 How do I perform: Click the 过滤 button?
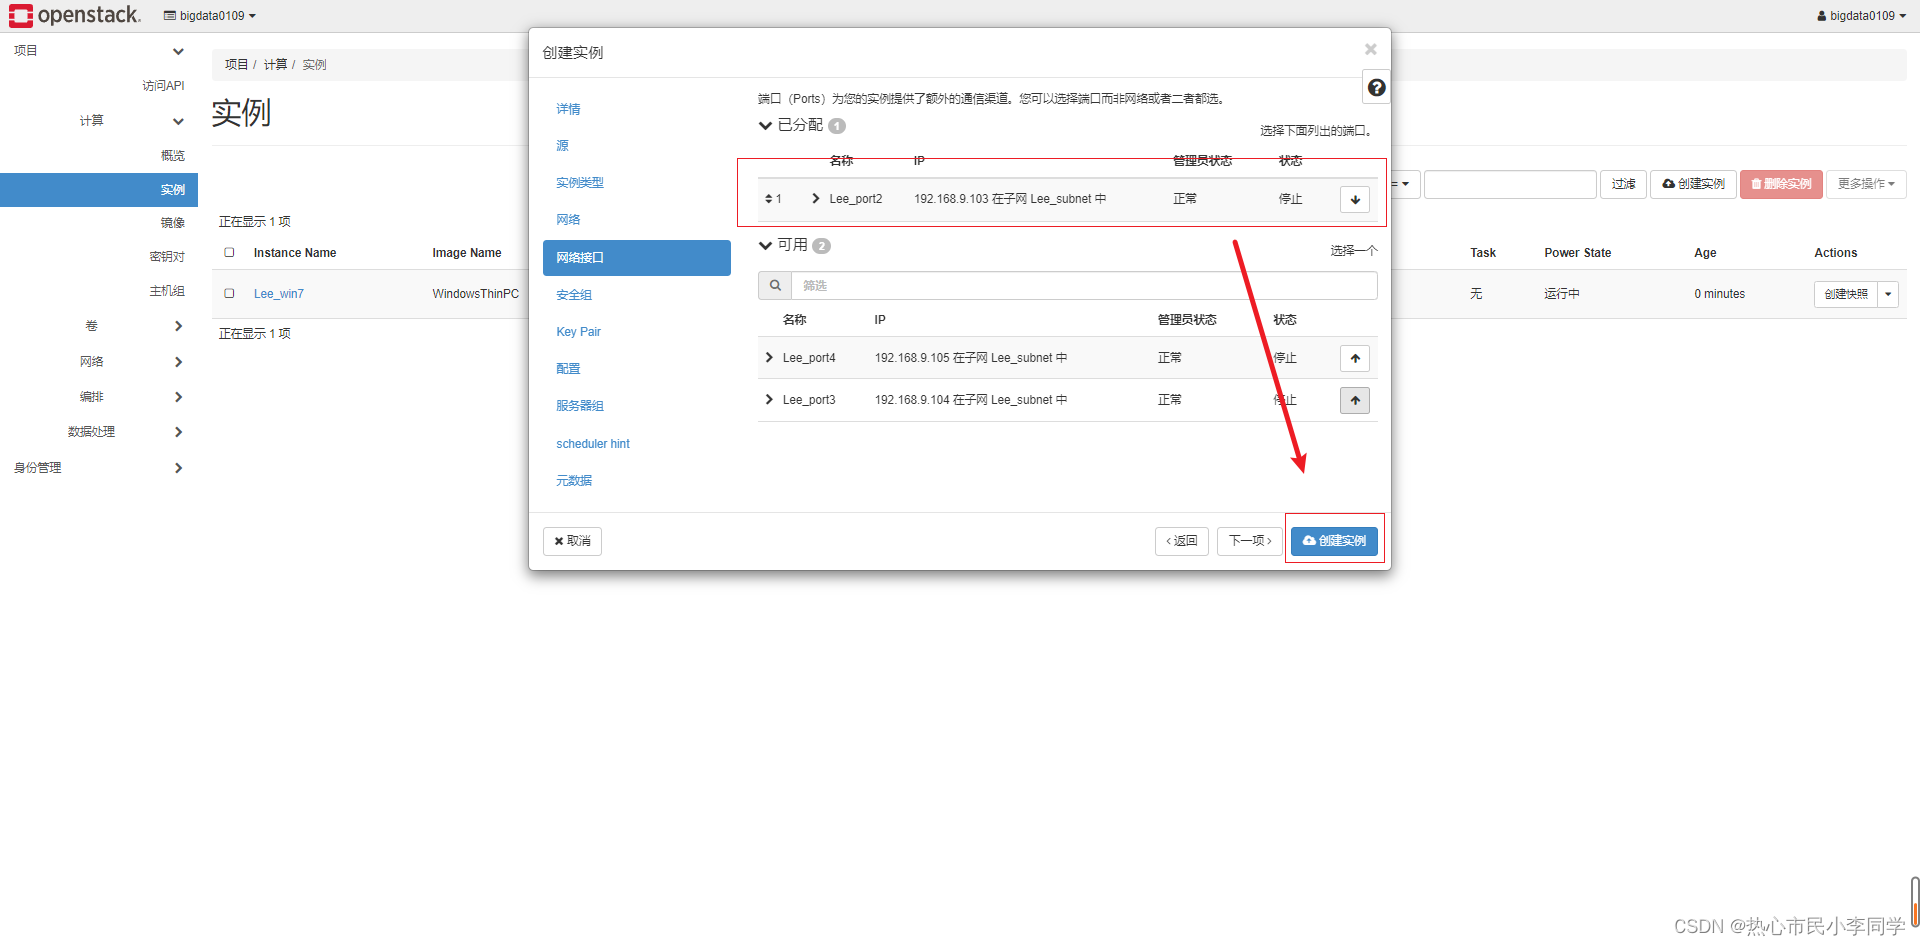(x=1623, y=184)
